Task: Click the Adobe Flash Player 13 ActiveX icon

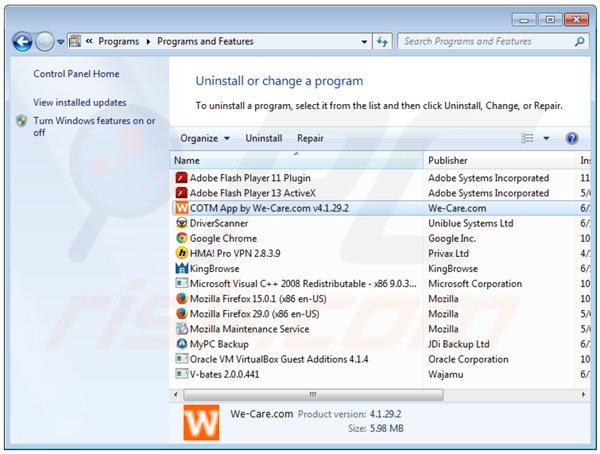Action: click(x=181, y=193)
